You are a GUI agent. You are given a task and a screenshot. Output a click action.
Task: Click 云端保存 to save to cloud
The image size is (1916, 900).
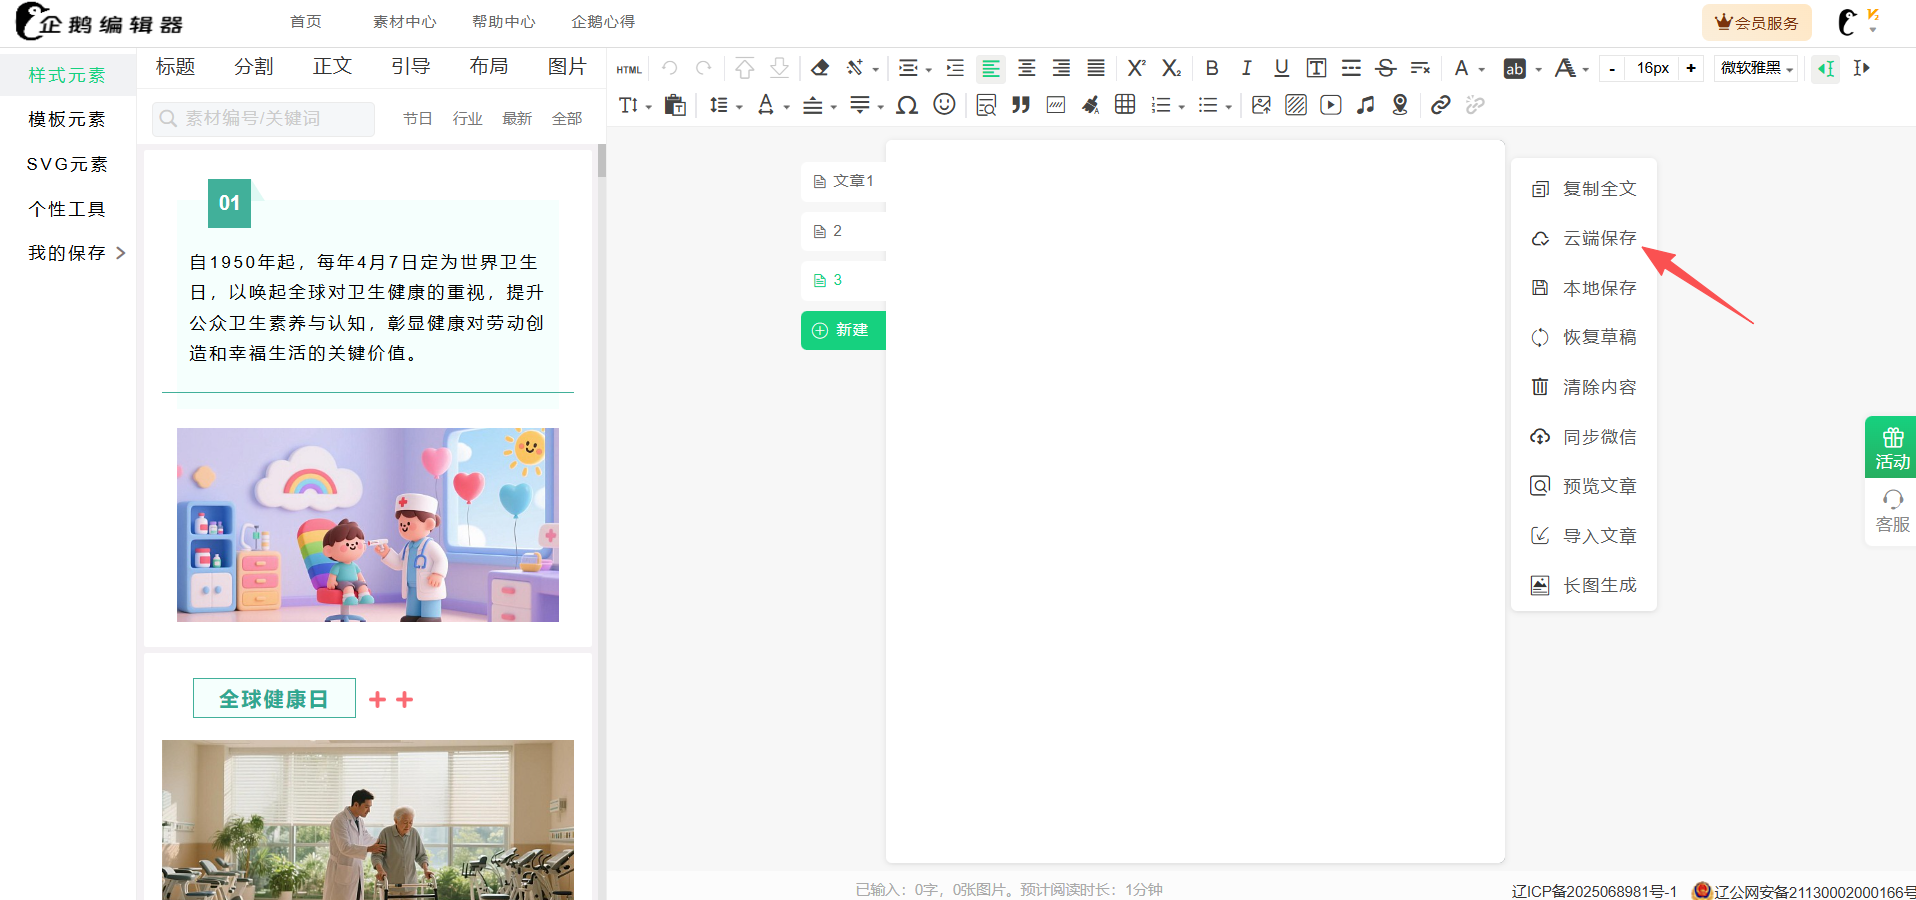tap(1599, 238)
